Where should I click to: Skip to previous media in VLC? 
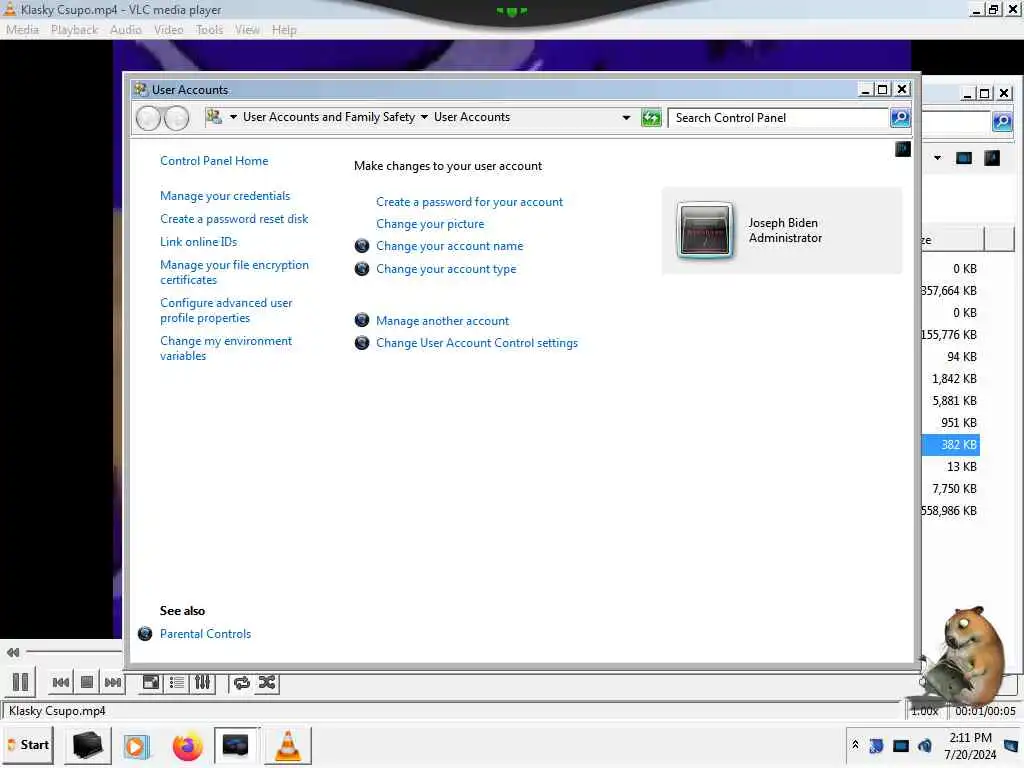tap(61, 682)
